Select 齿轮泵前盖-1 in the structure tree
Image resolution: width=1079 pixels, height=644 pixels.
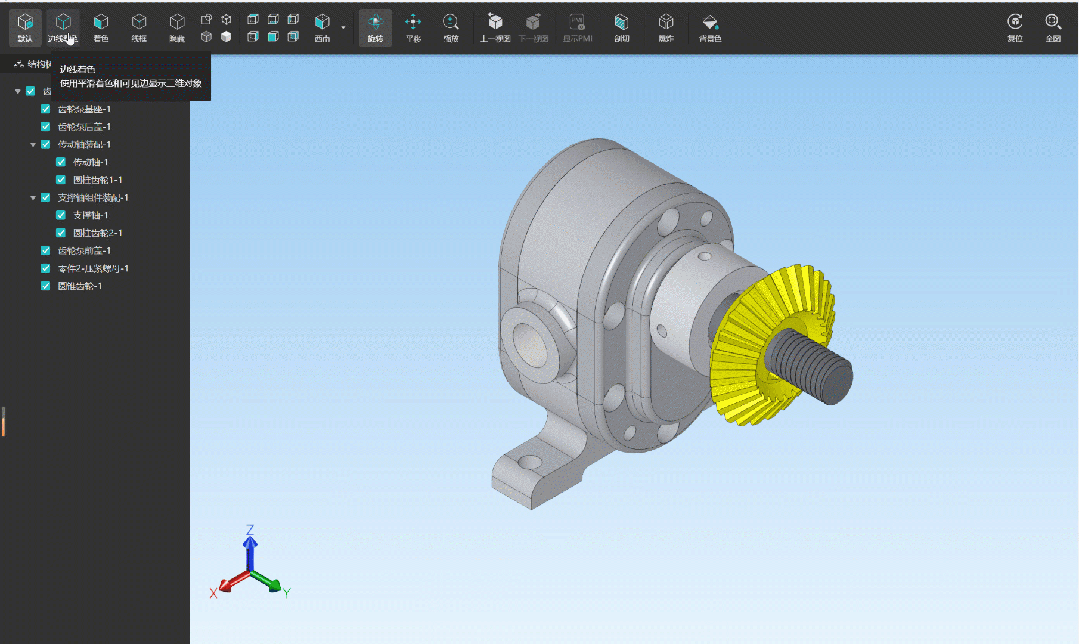[84, 251]
